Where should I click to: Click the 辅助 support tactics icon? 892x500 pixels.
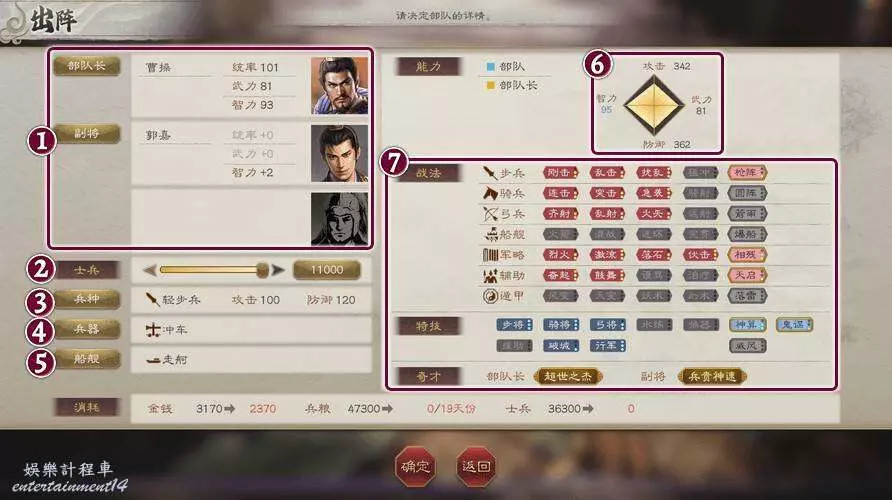490,276
